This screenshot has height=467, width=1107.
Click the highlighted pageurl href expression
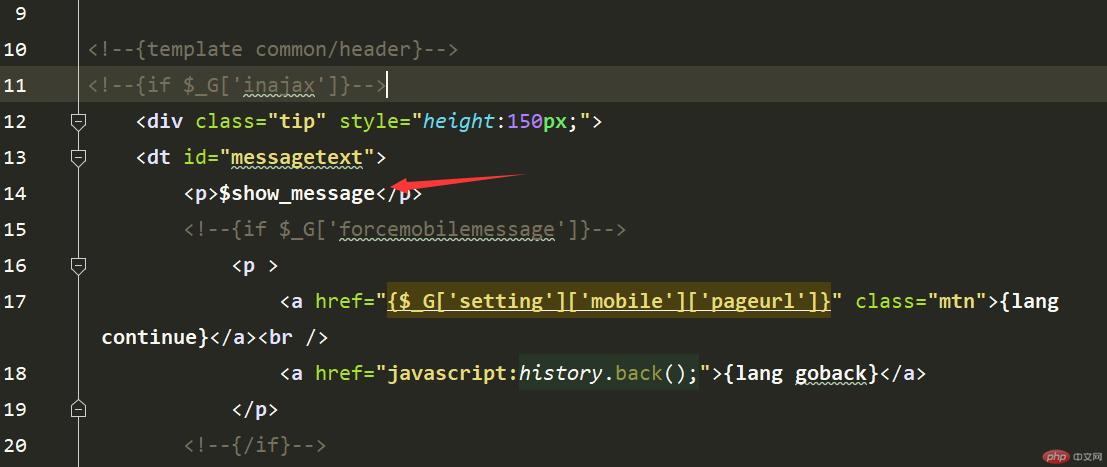[x=609, y=302]
